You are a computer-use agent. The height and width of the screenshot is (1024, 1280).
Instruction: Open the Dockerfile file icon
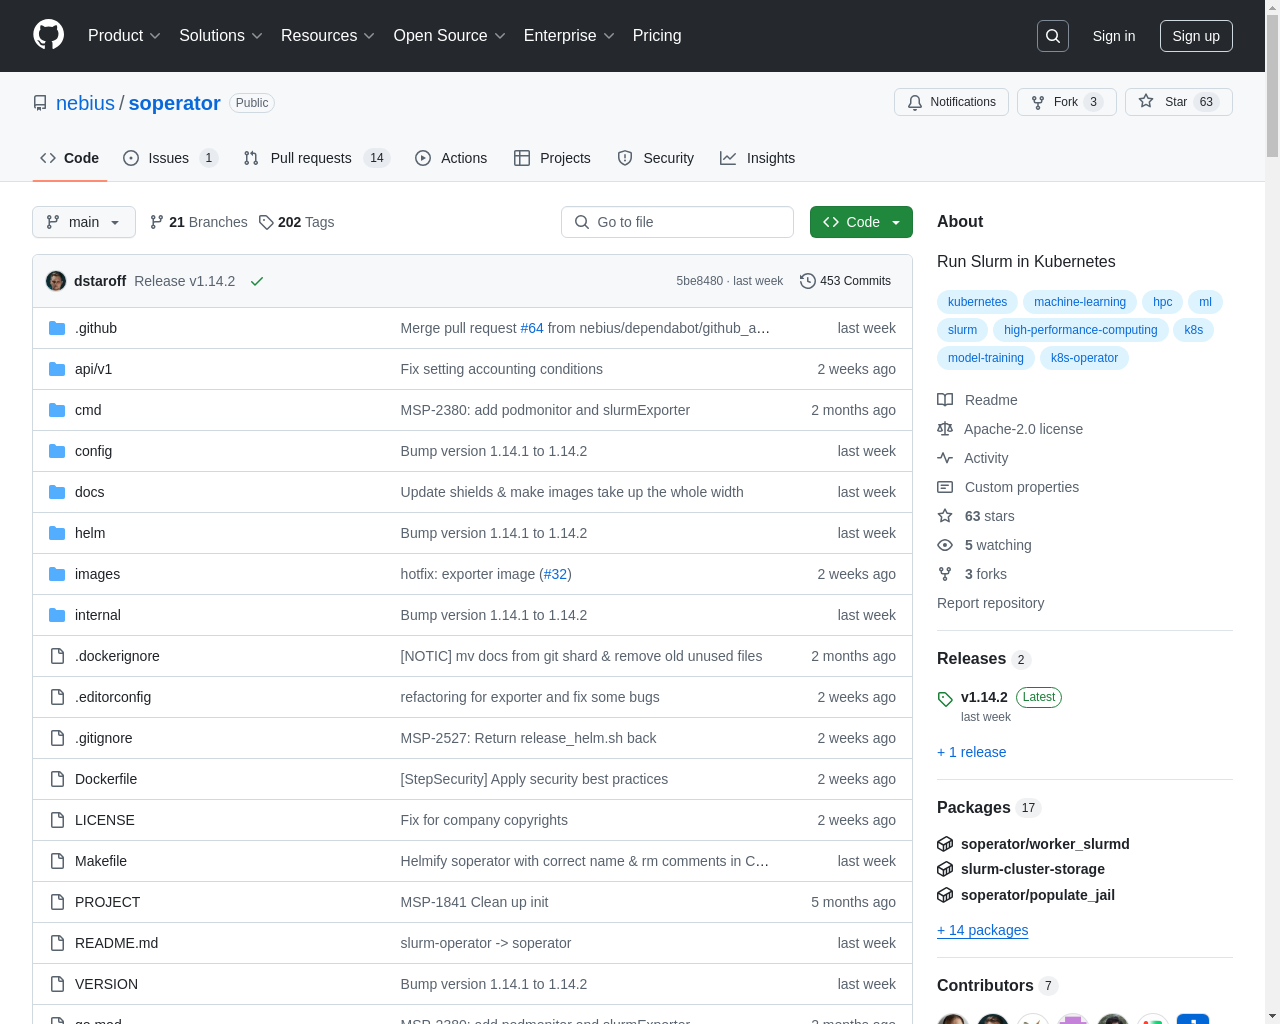click(x=57, y=779)
